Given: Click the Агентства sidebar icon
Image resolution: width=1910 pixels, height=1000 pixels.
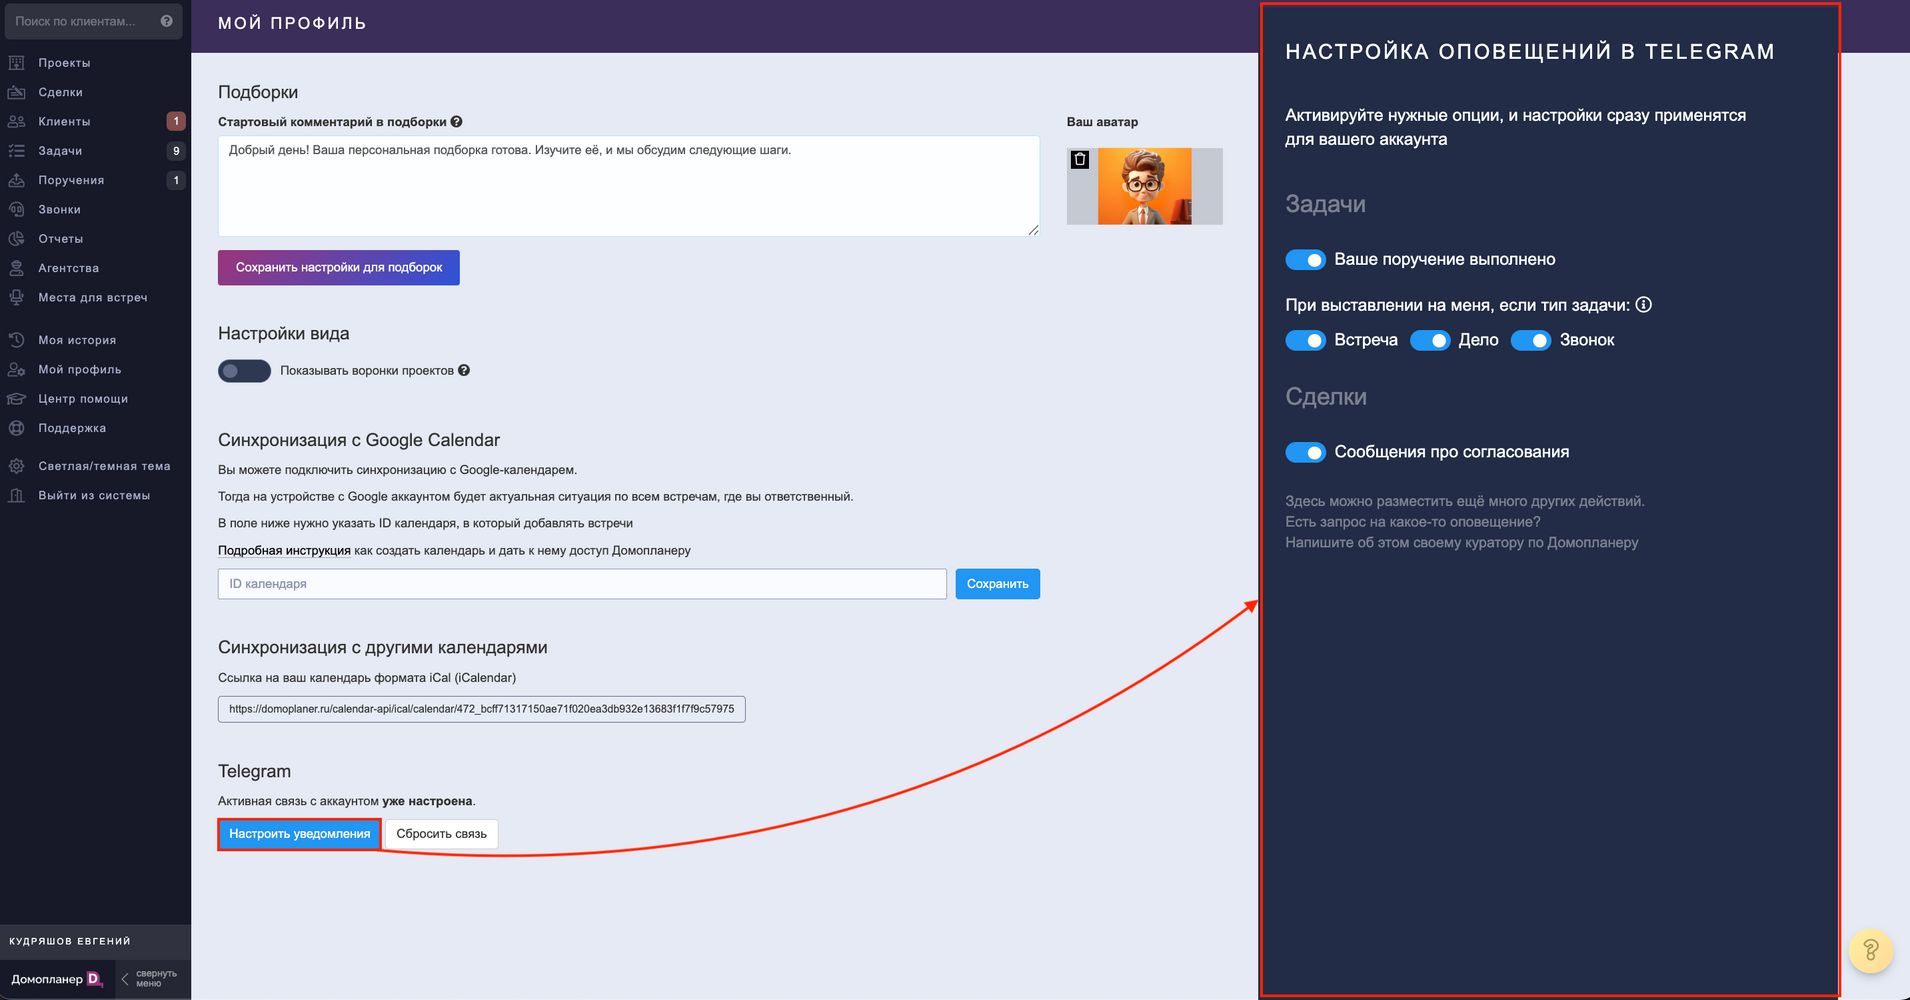Looking at the screenshot, I should point(16,268).
